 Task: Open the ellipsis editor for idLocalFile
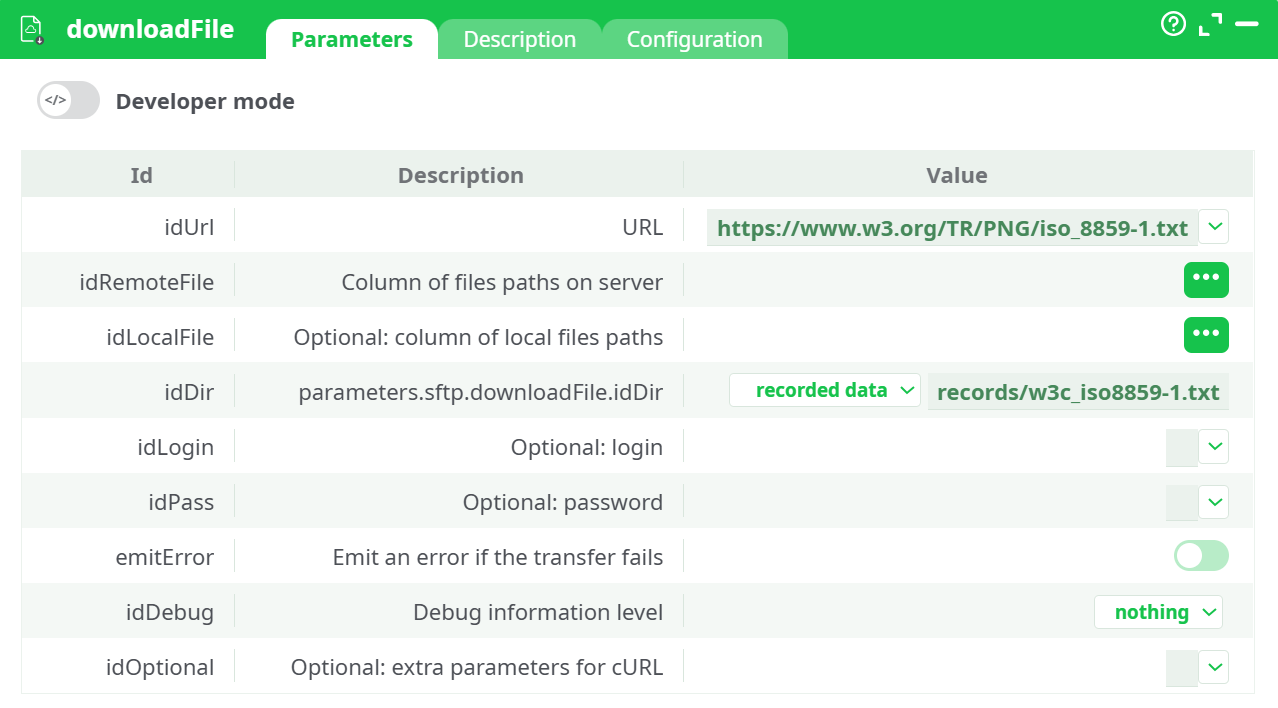(x=1206, y=335)
